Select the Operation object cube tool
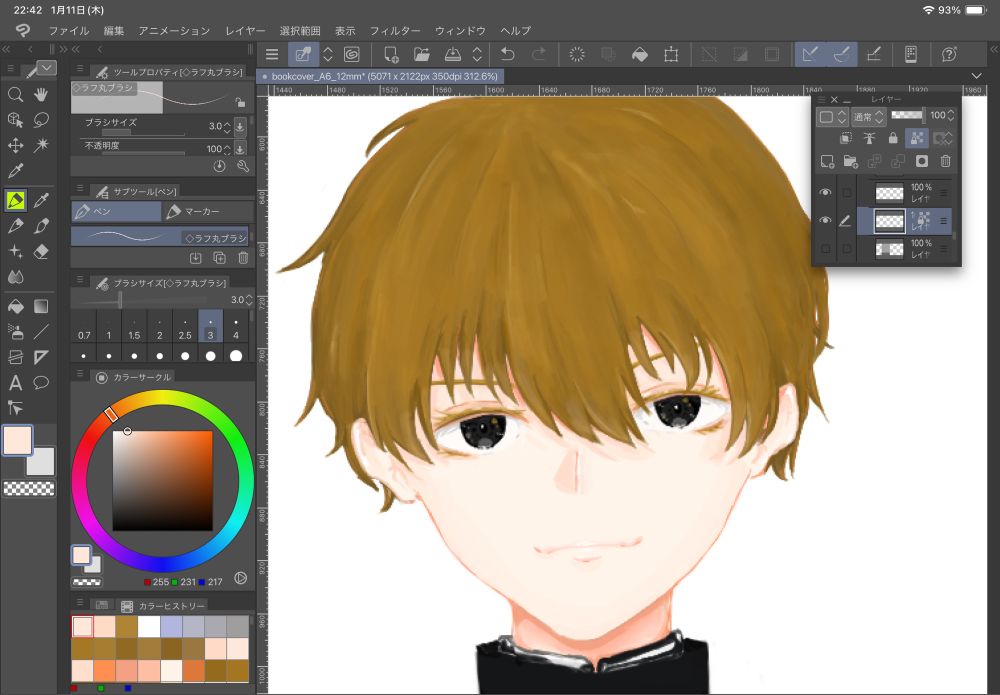This screenshot has width=1000, height=695. pyautogui.click(x=15, y=120)
